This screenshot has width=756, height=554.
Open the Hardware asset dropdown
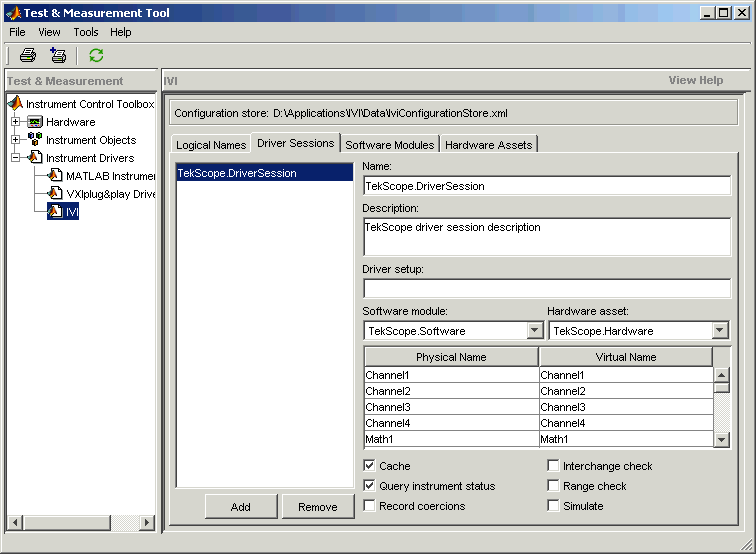point(720,331)
